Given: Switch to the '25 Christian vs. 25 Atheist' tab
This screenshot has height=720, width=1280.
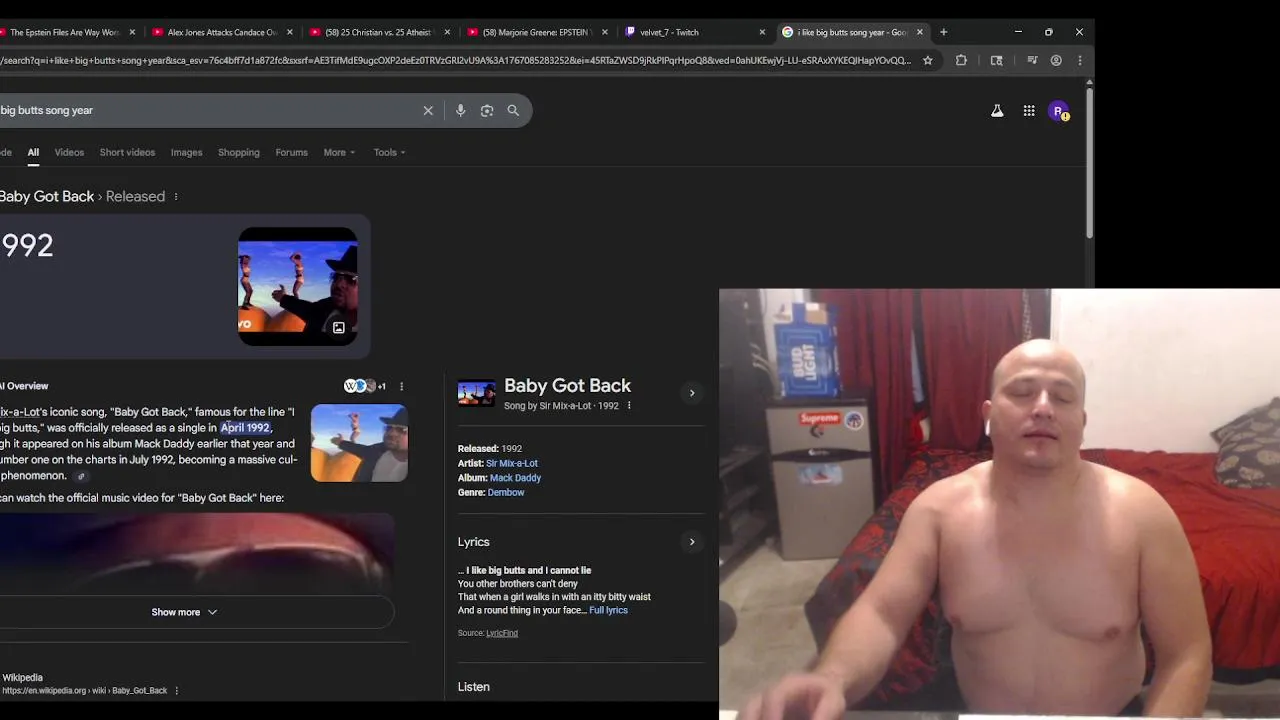Looking at the screenshot, I should (x=378, y=32).
